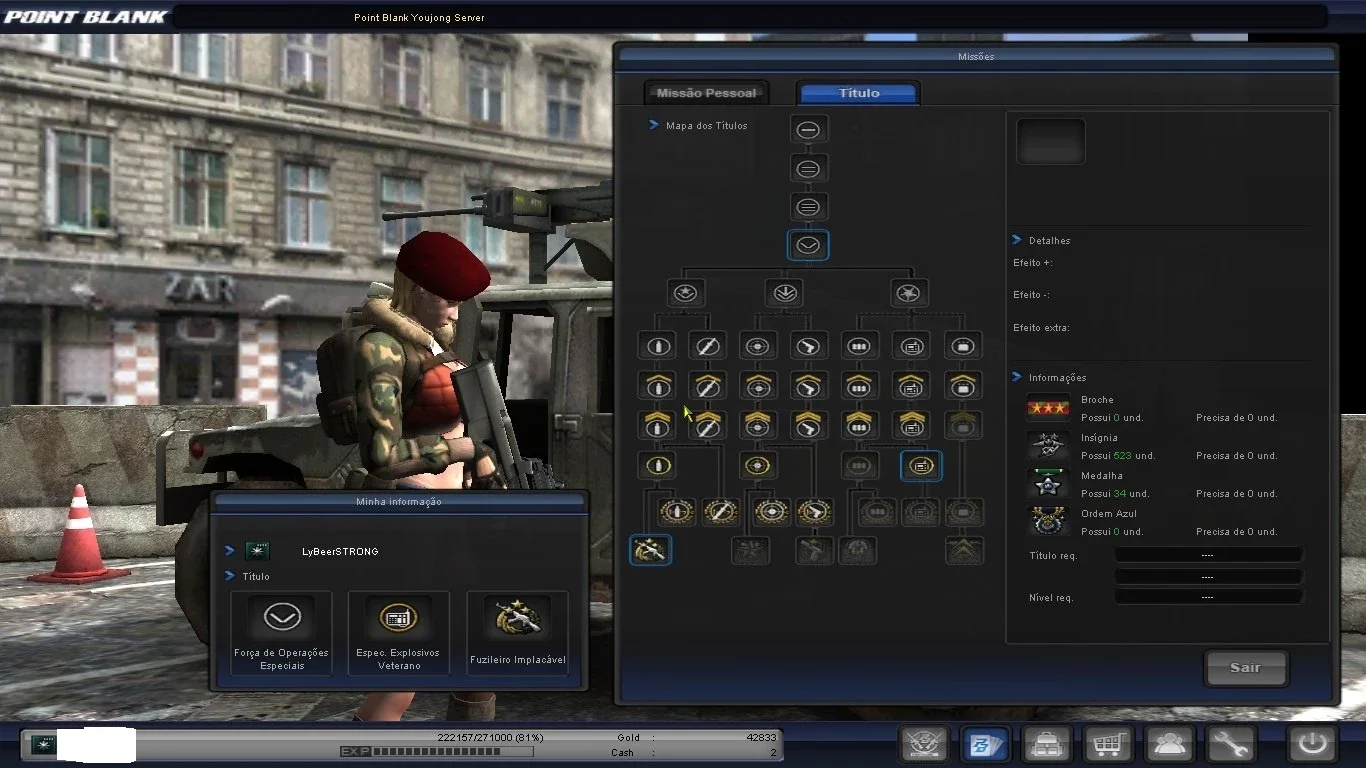1366x768 pixels.
Task: Select the gold-ringed bullet title node
Action: point(657,465)
